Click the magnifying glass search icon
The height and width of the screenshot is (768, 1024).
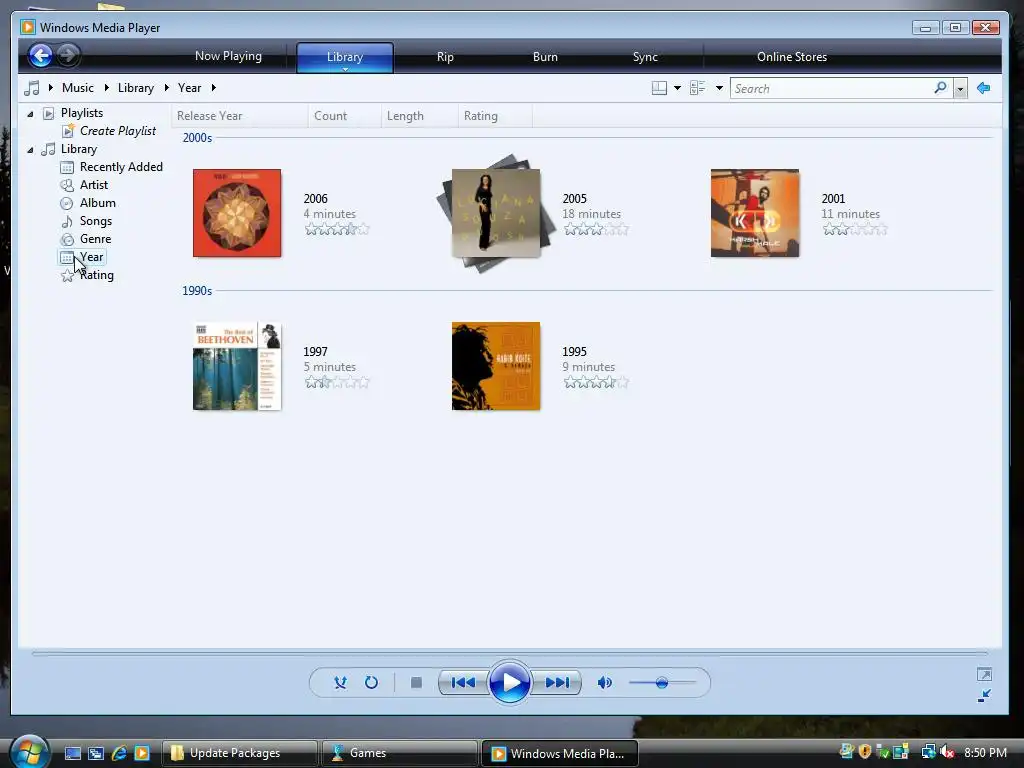point(940,88)
